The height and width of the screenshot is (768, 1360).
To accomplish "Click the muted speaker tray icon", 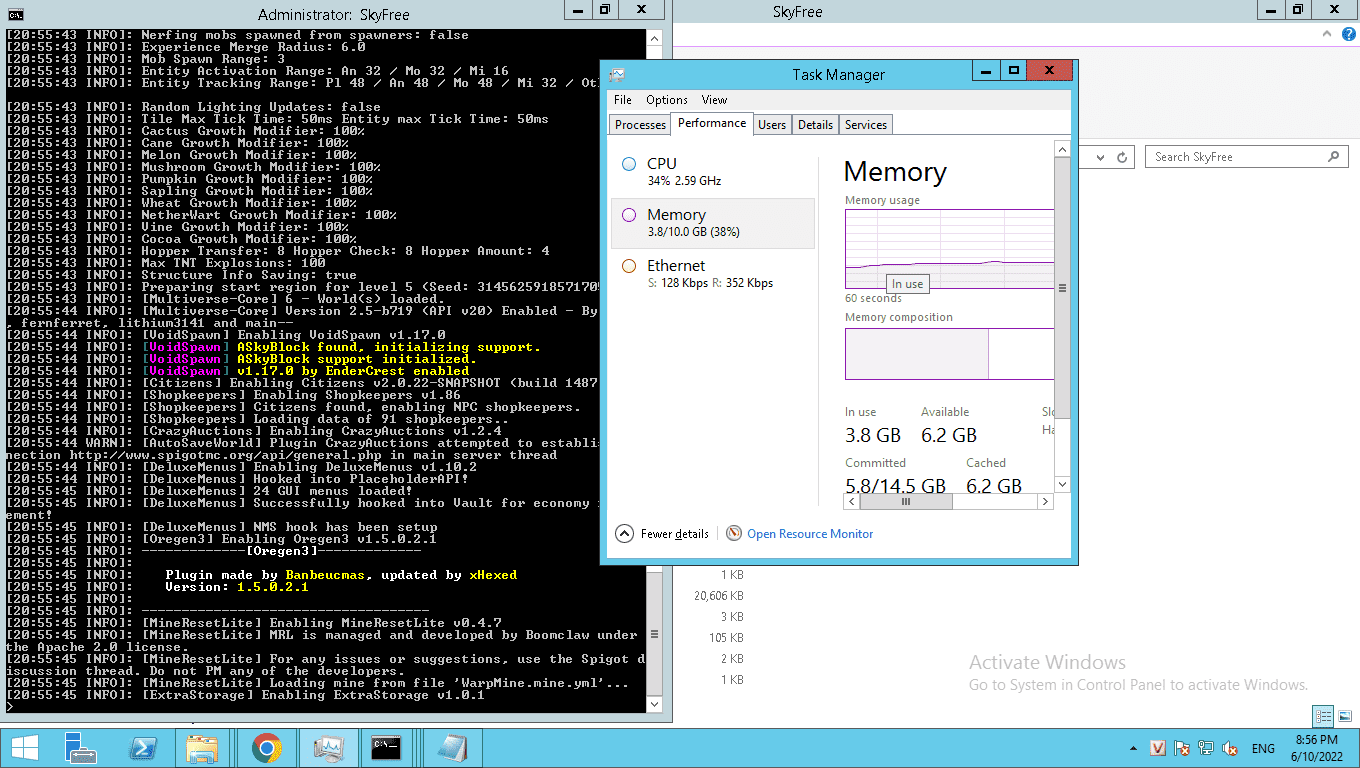I will (1231, 748).
